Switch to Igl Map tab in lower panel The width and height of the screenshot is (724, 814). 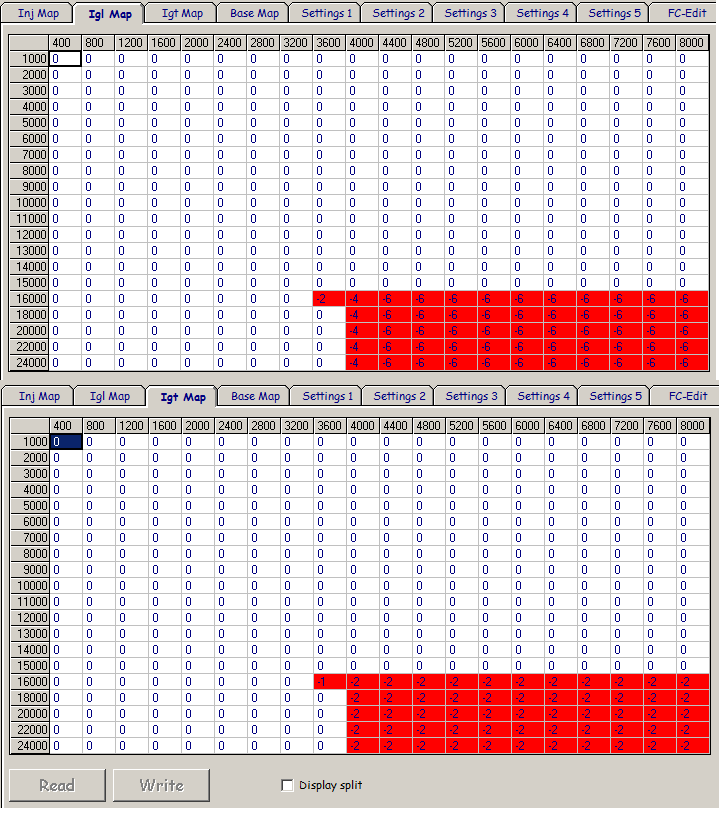(x=110, y=396)
